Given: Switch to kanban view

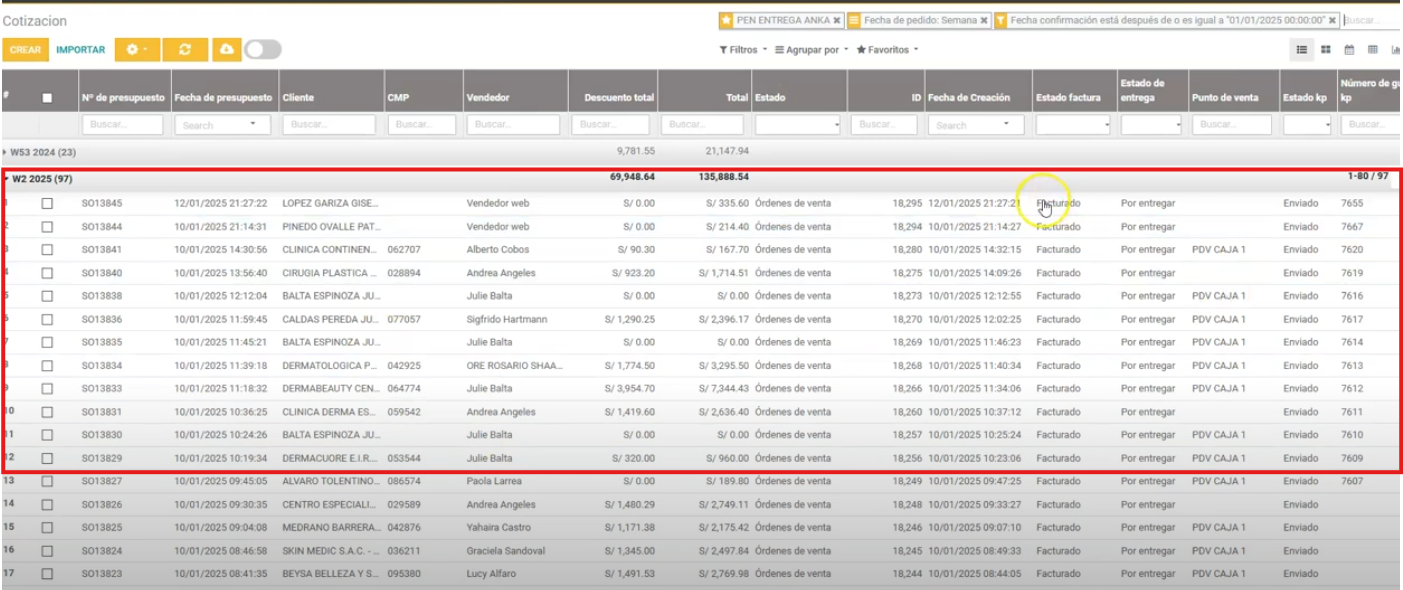Looking at the screenshot, I should (x=1325, y=49).
